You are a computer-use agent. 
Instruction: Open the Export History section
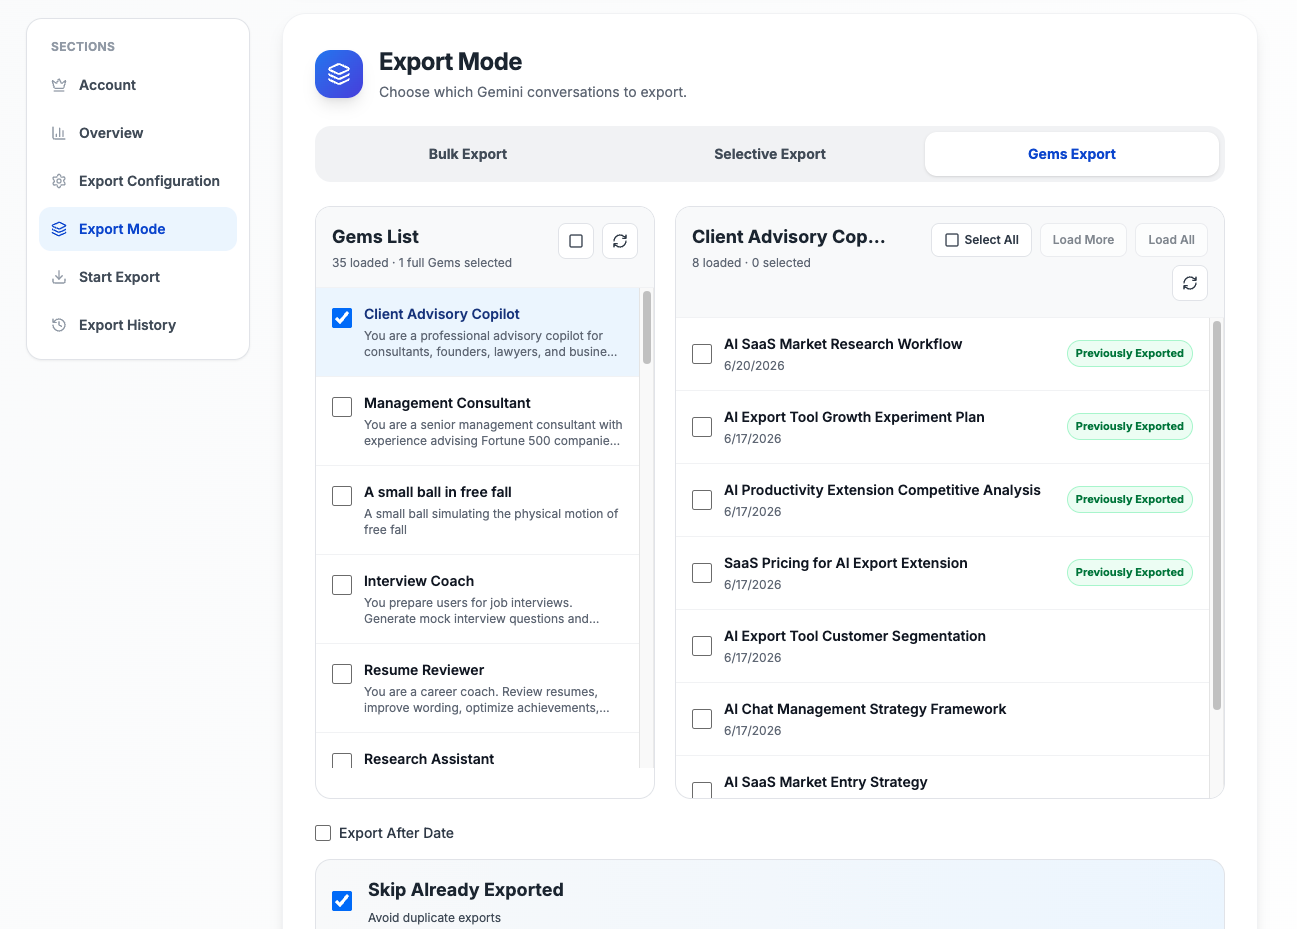point(138,325)
